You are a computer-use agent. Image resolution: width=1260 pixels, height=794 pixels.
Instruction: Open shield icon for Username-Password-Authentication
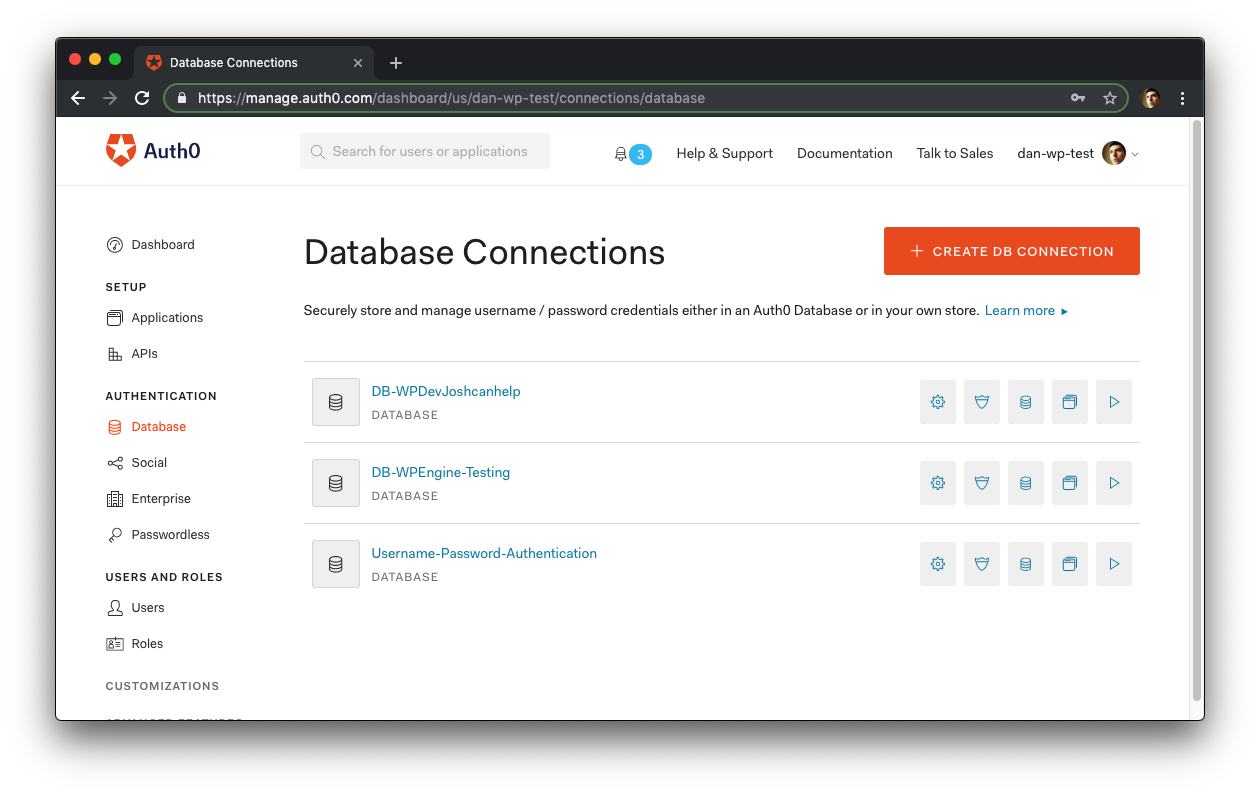coord(982,564)
